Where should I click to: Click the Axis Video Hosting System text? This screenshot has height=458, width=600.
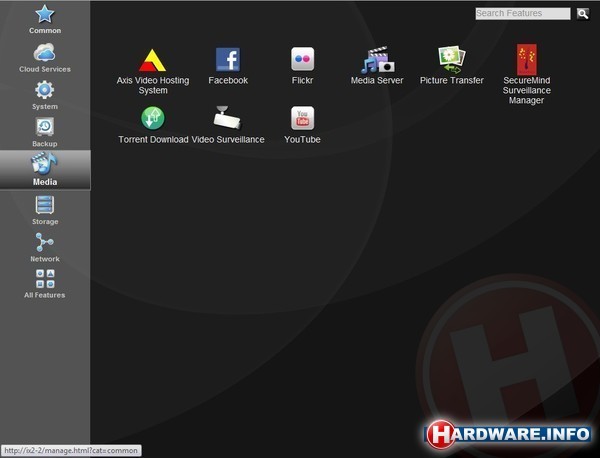click(x=153, y=85)
